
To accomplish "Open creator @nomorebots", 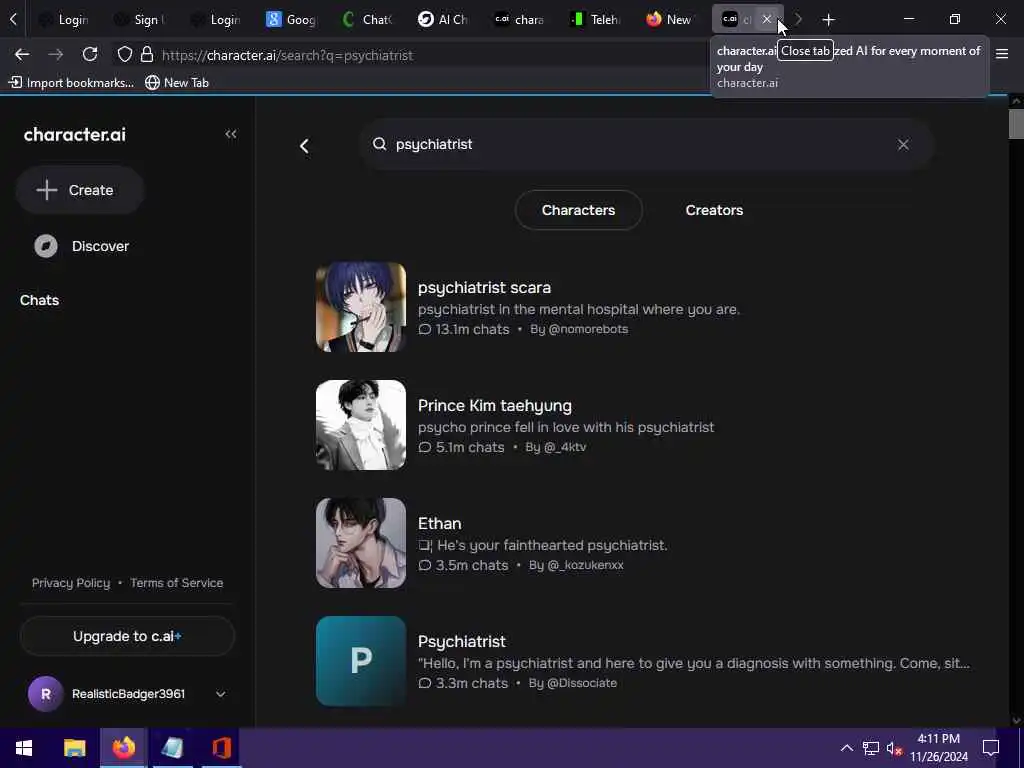I will [588, 329].
